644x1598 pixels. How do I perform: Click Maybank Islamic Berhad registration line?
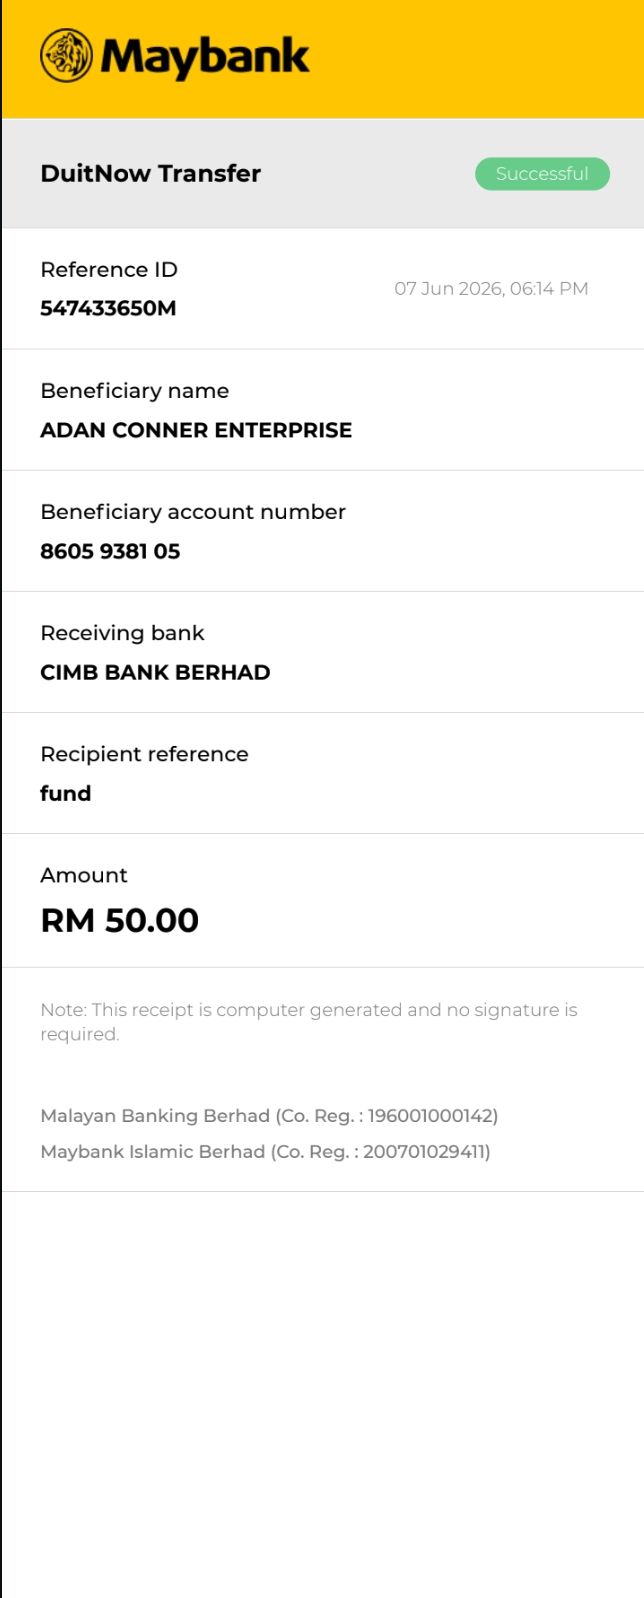265,1151
